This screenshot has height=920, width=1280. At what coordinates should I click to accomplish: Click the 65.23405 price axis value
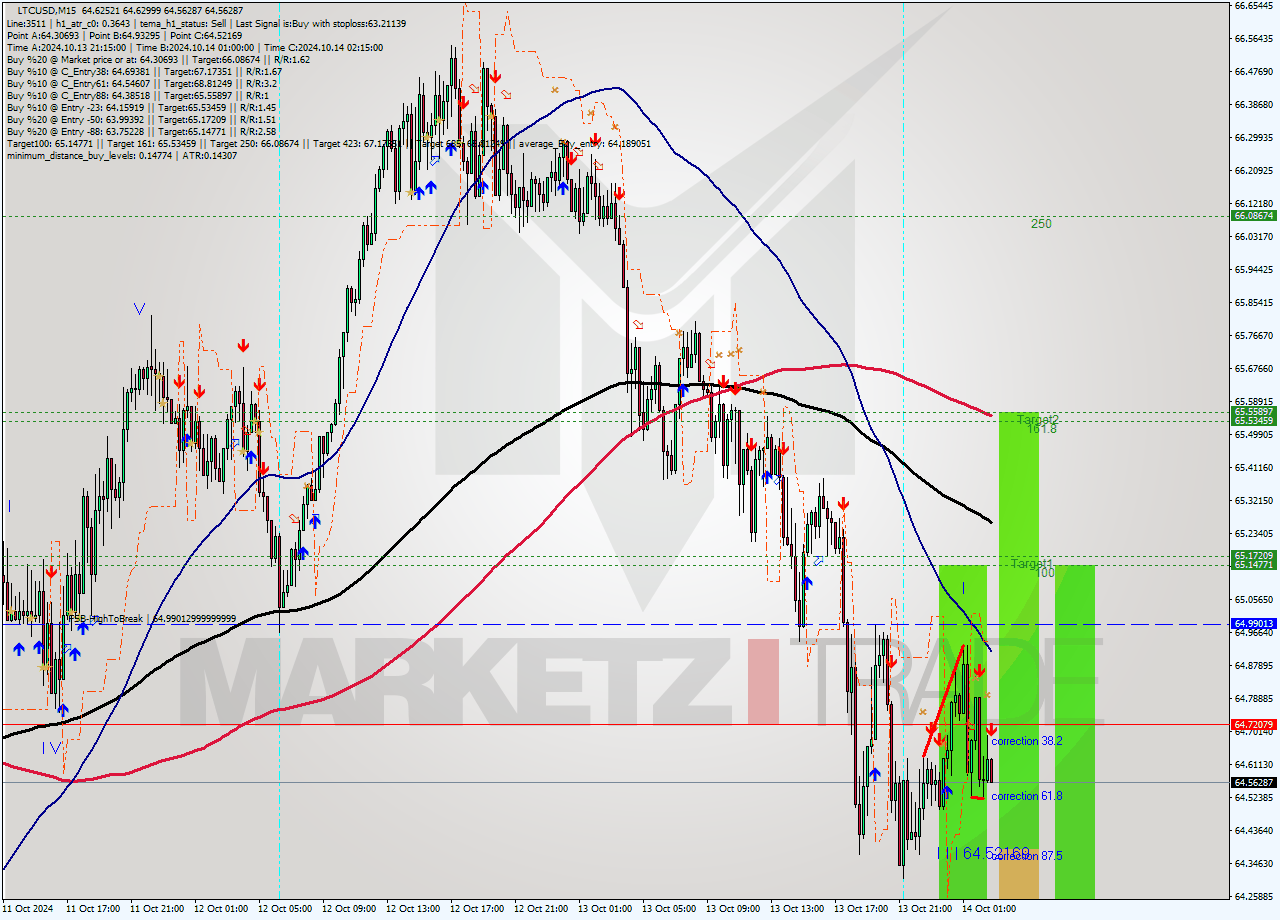[1253, 533]
